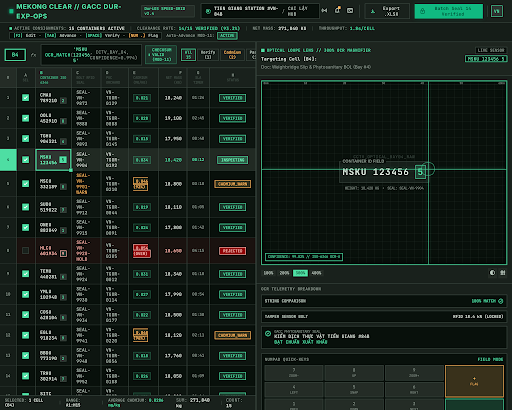Set lens magnification to 100%
The image size is (512, 410).
click(268, 273)
